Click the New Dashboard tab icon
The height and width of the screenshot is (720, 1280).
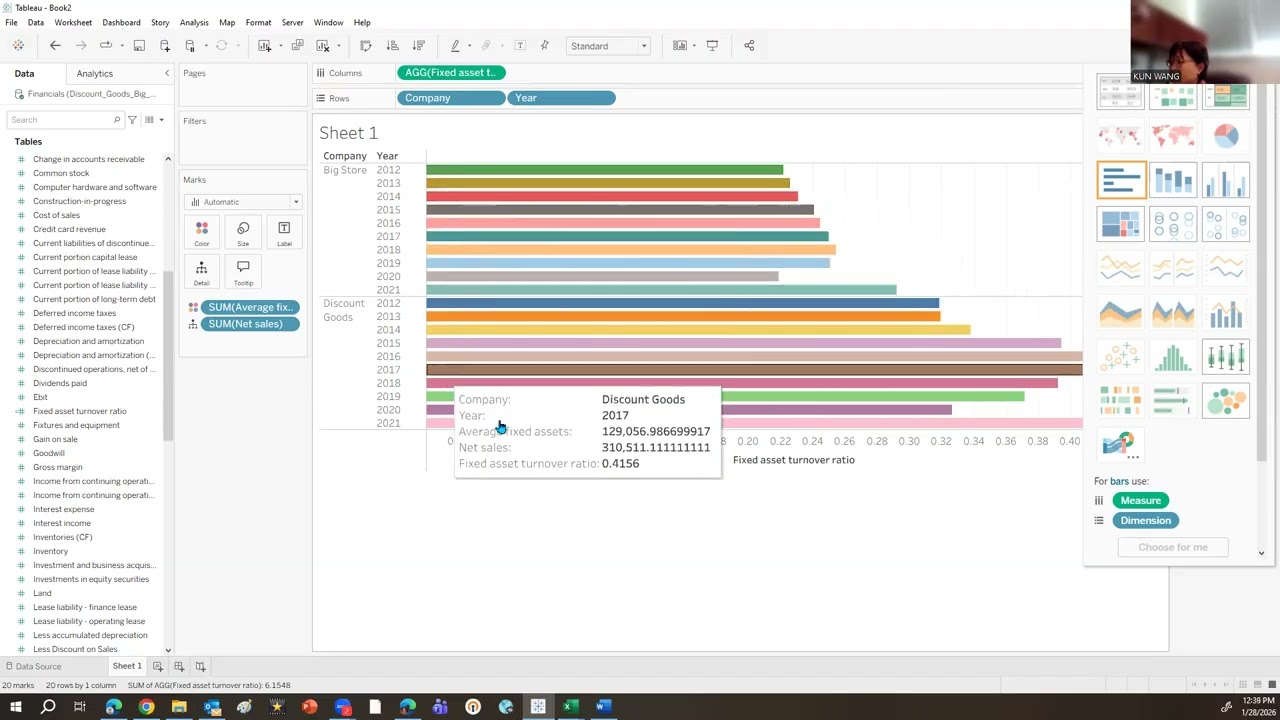[x=179, y=666]
